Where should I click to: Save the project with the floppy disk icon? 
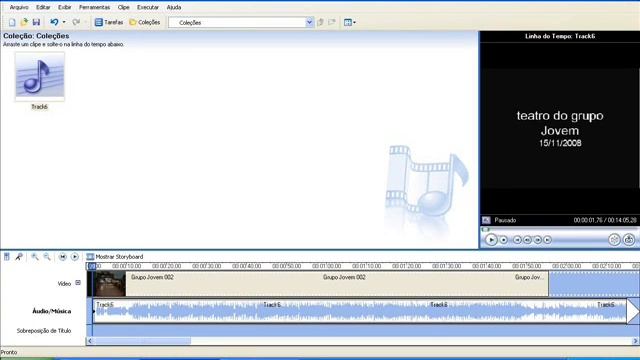tap(36, 22)
